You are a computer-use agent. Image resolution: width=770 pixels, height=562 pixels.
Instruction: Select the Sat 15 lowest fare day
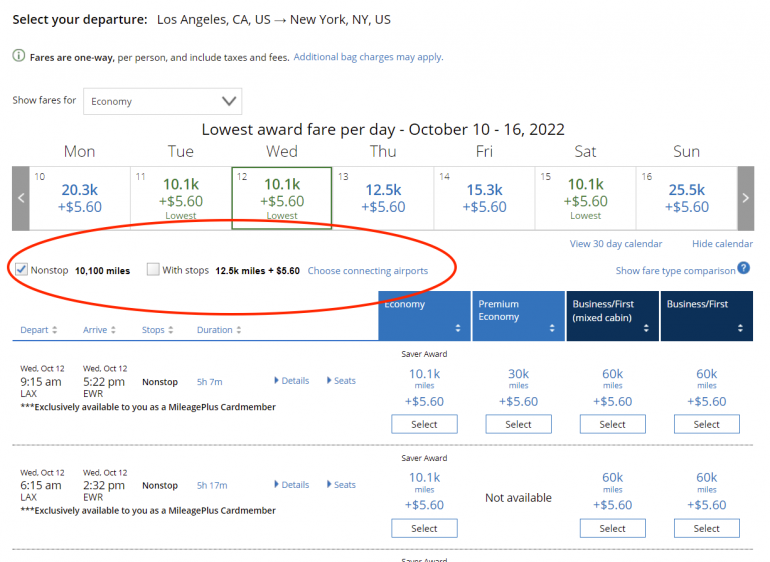585,198
